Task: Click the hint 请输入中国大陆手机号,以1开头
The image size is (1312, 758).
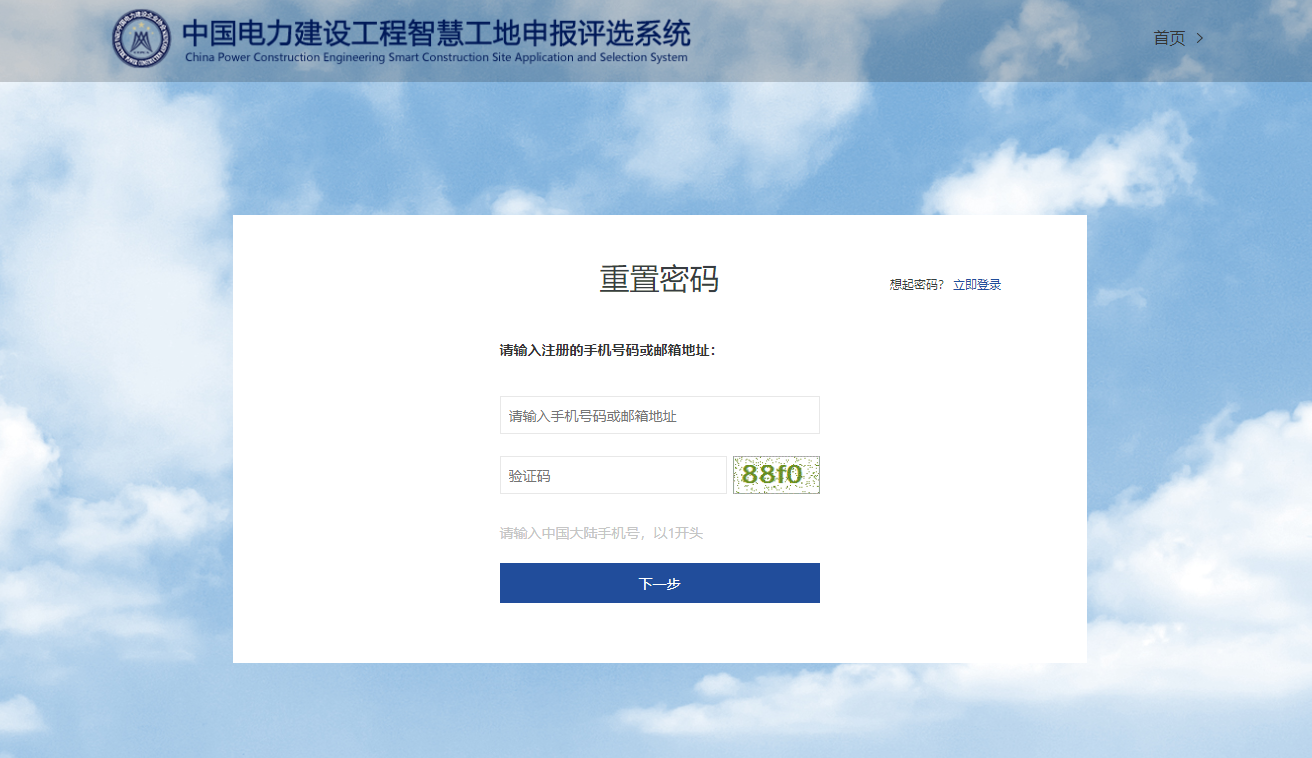Action: (601, 533)
